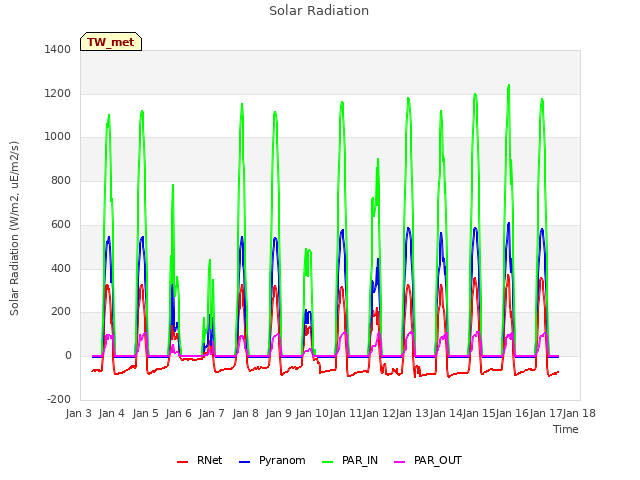The height and width of the screenshot is (480, 640).
Task: Click the 800 y-axis tick label
Action: click(x=61, y=180)
